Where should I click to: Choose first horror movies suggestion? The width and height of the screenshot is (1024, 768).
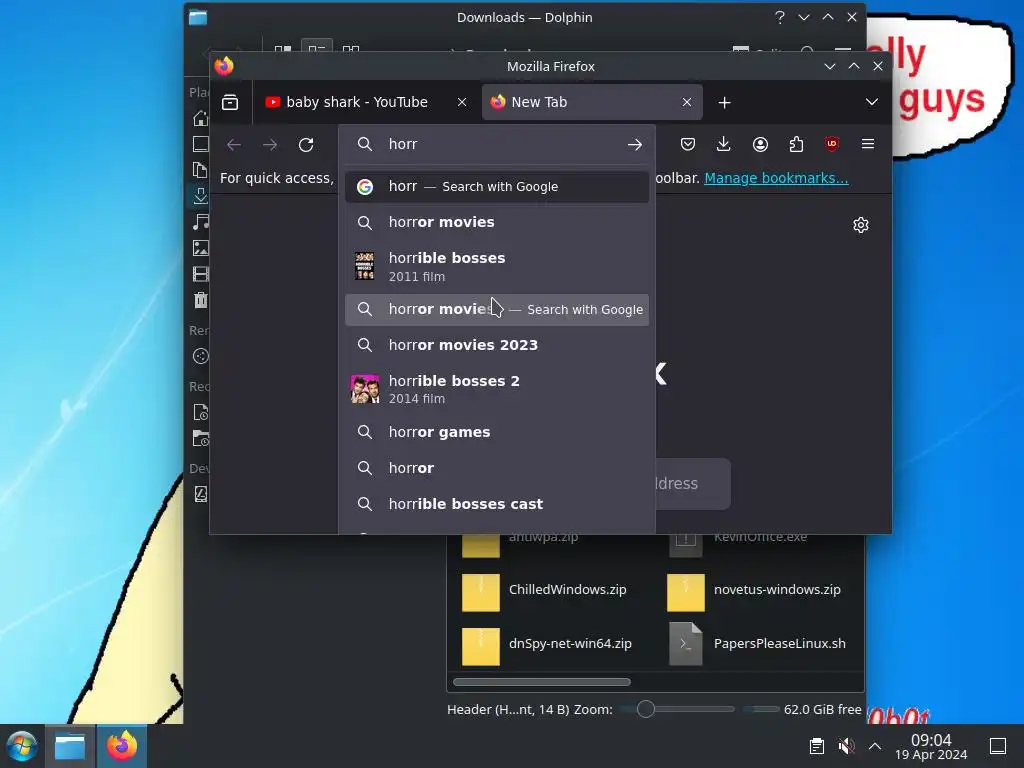click(496, 222)
